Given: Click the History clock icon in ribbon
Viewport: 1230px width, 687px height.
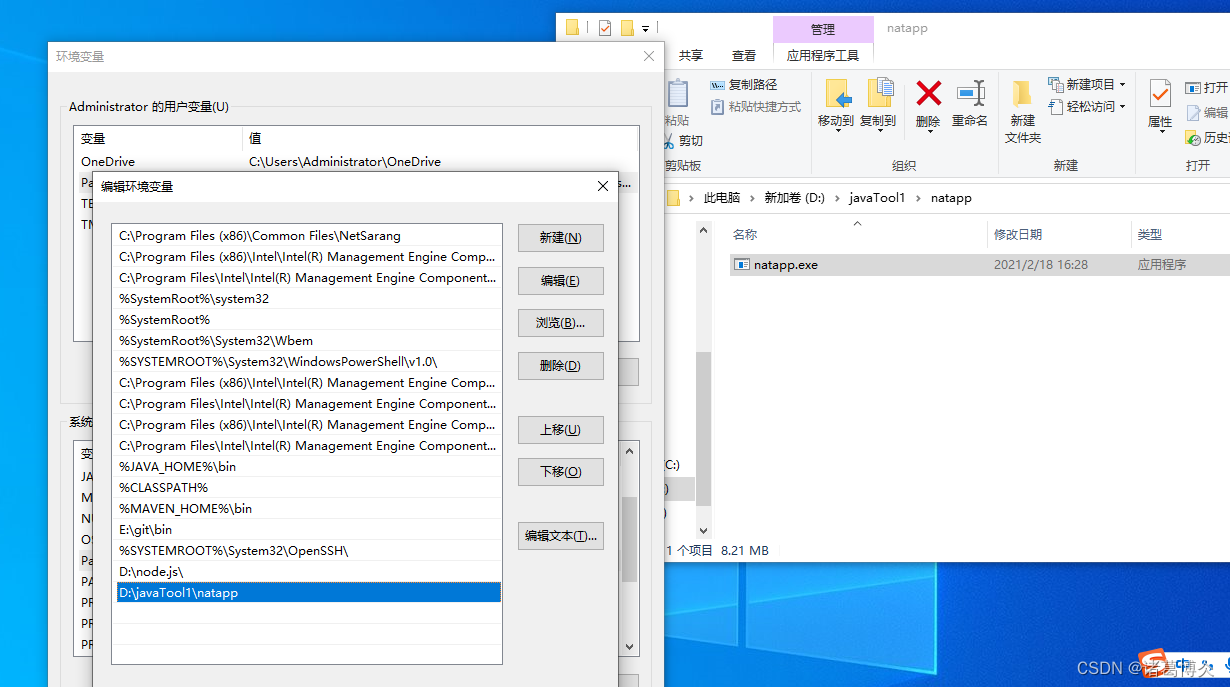Looking at the screenshot, I should pyautogui.click(x=1193, y=138).
